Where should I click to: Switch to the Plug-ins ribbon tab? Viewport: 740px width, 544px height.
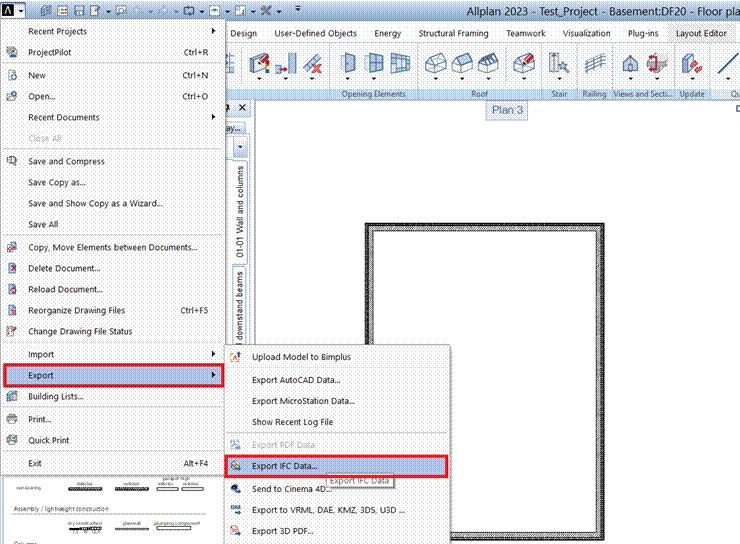click(643, 33)
